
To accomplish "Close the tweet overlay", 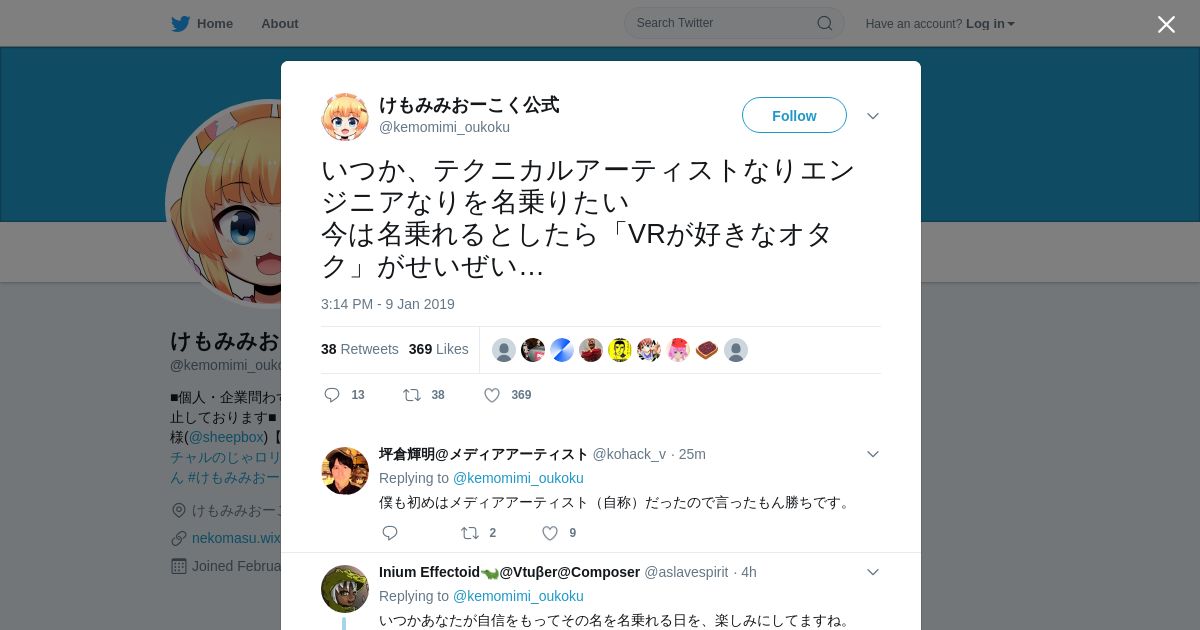I will click(1166, 24).
